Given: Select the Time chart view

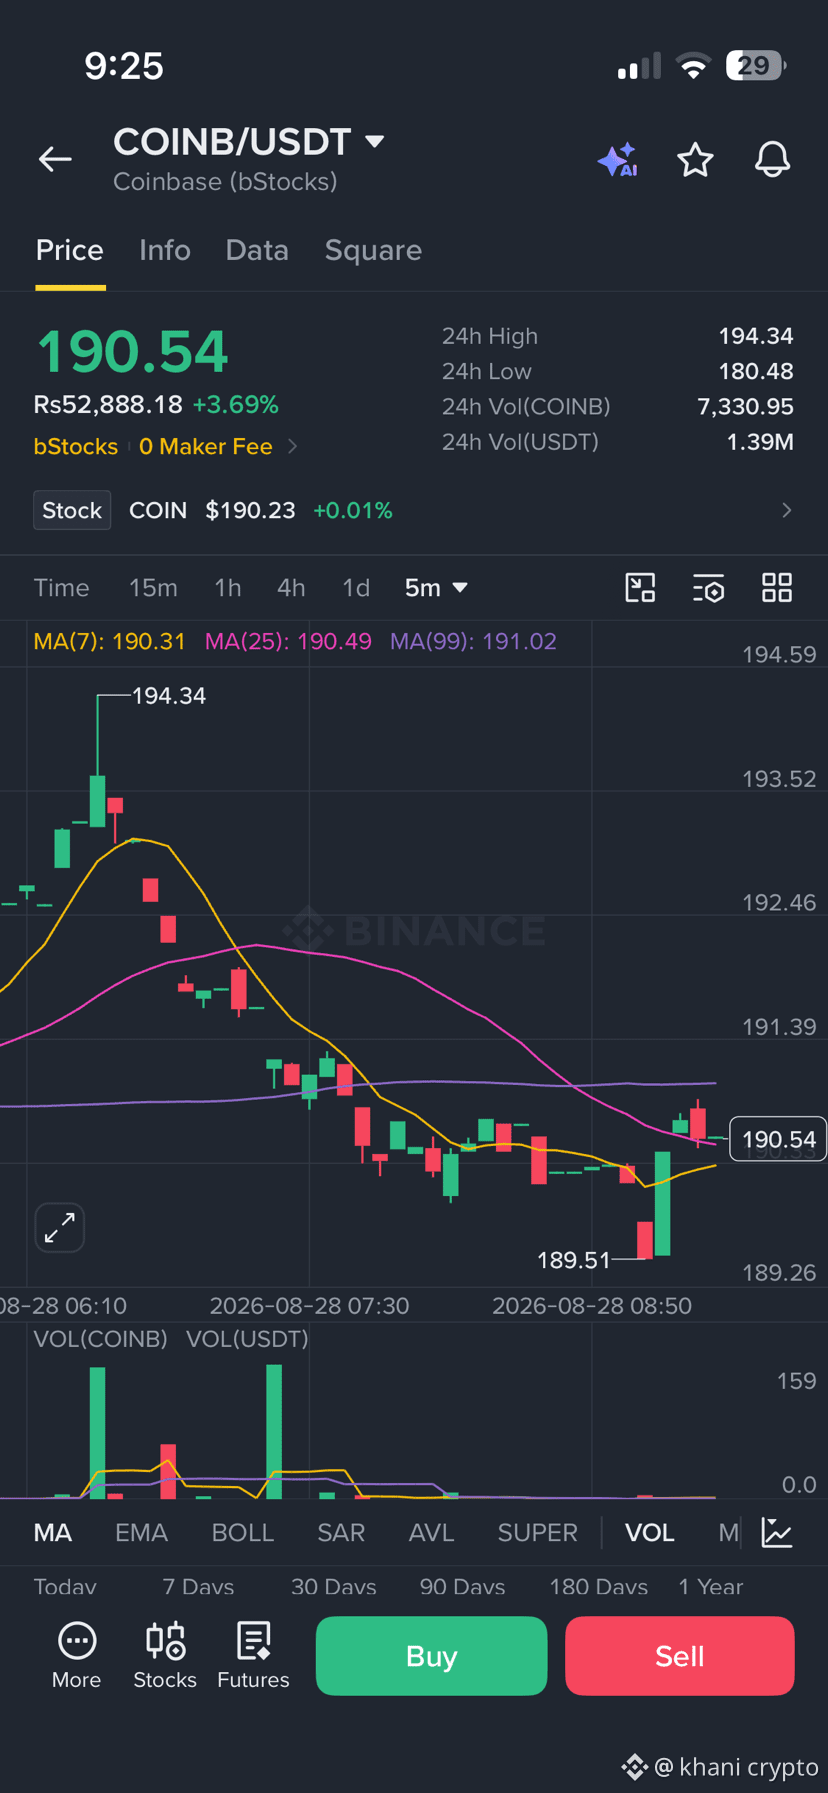Looking at the screenshot, I should pos(62,588).
